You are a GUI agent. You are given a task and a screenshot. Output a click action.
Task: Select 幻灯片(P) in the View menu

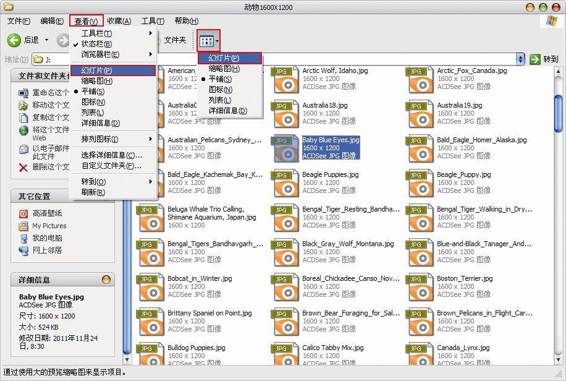click(x=113, y=70)
